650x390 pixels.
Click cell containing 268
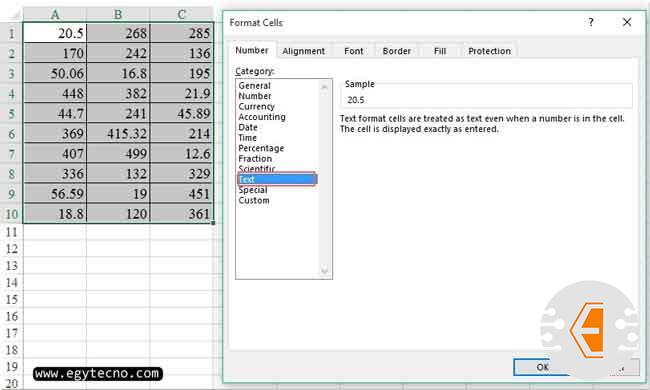pyautogui.click(x=118, y=33)
